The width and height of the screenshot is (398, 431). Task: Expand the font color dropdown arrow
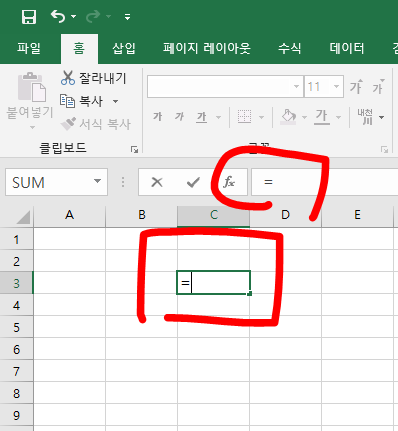[x=339, y=117]
